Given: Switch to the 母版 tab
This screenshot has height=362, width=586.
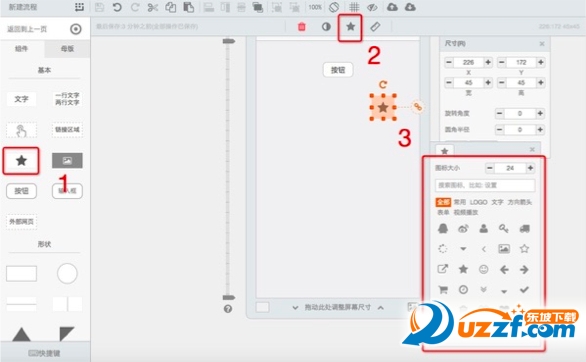Looking at the screenshot, I should (67, 49).
